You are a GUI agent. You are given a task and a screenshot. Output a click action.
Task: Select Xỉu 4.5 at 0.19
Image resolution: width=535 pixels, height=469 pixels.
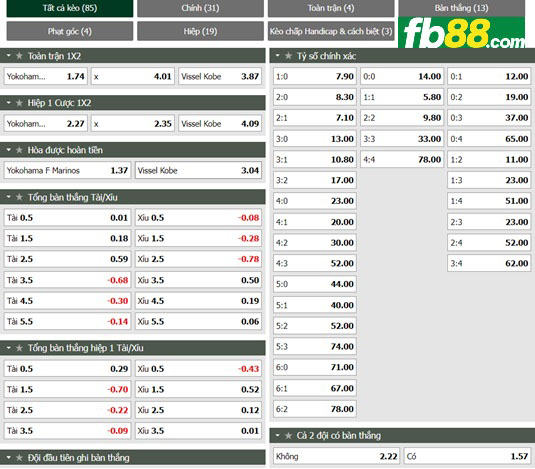(x=198, y=301)
